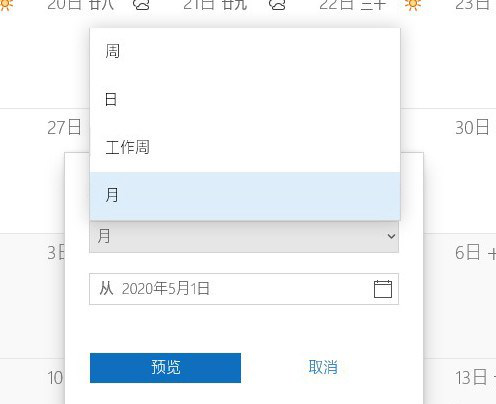Select the 30日 day cell
This screenshot has height=404, width=496.
[472, 128]
